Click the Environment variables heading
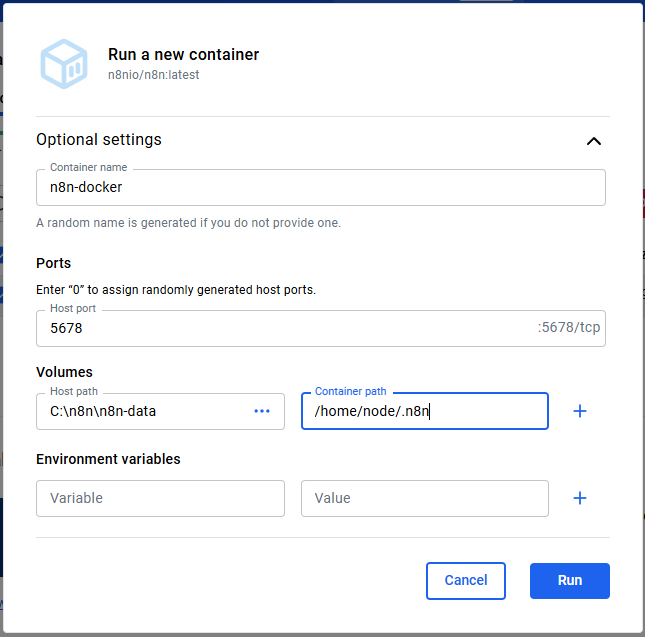The width and height of the screenshot is (645, 637). click(x=108, y=459)
